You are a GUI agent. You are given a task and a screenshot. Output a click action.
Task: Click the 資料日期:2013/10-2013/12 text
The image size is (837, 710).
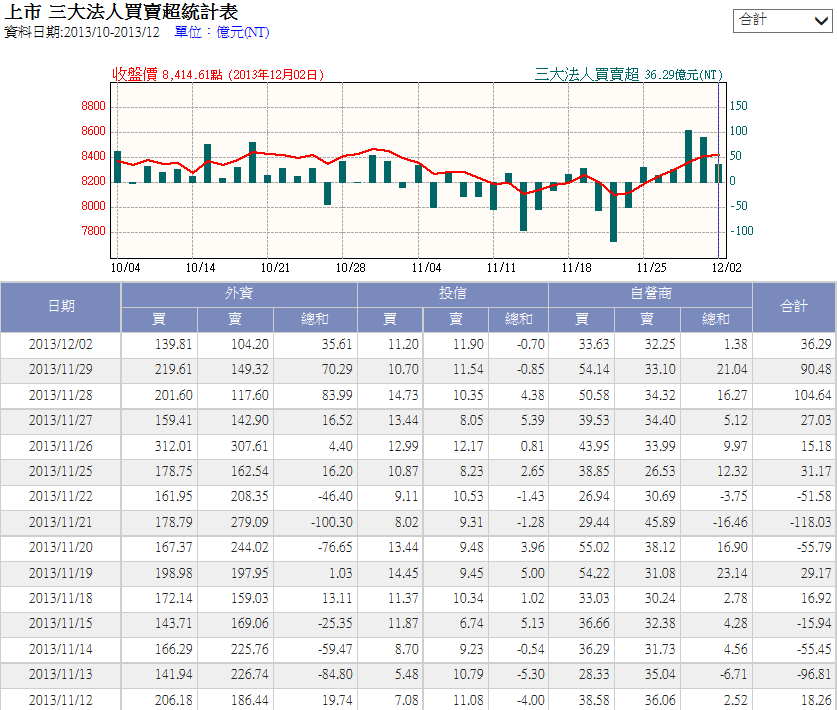[82, 33]
